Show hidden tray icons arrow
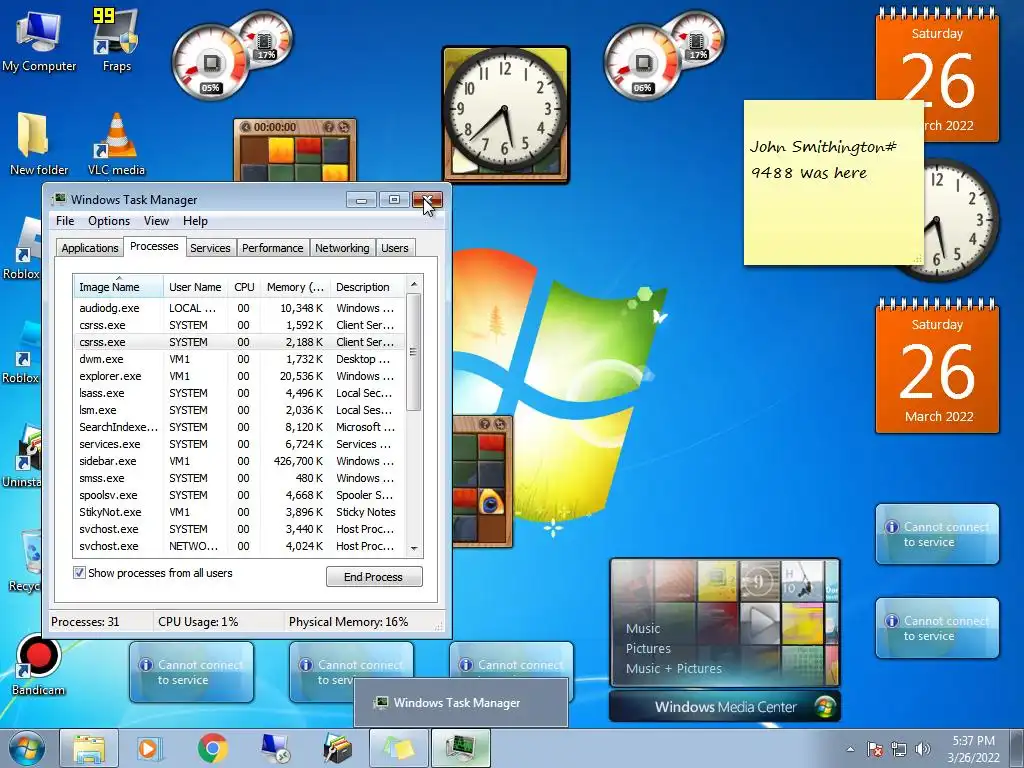The width and height of the screenshot is (1024, 768). tap(850, 749)
